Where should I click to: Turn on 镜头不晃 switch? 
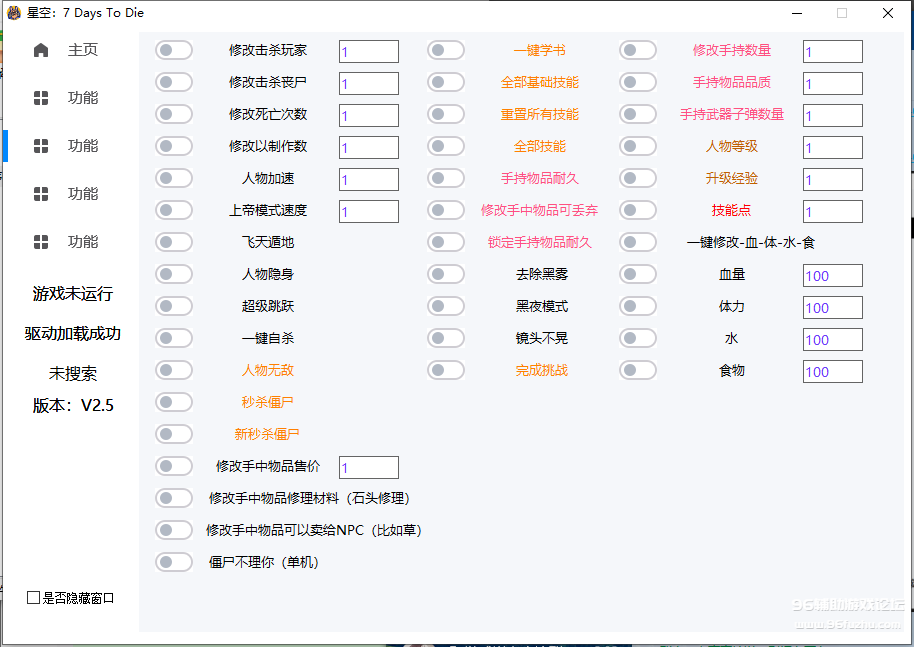(x=446, y=338)
